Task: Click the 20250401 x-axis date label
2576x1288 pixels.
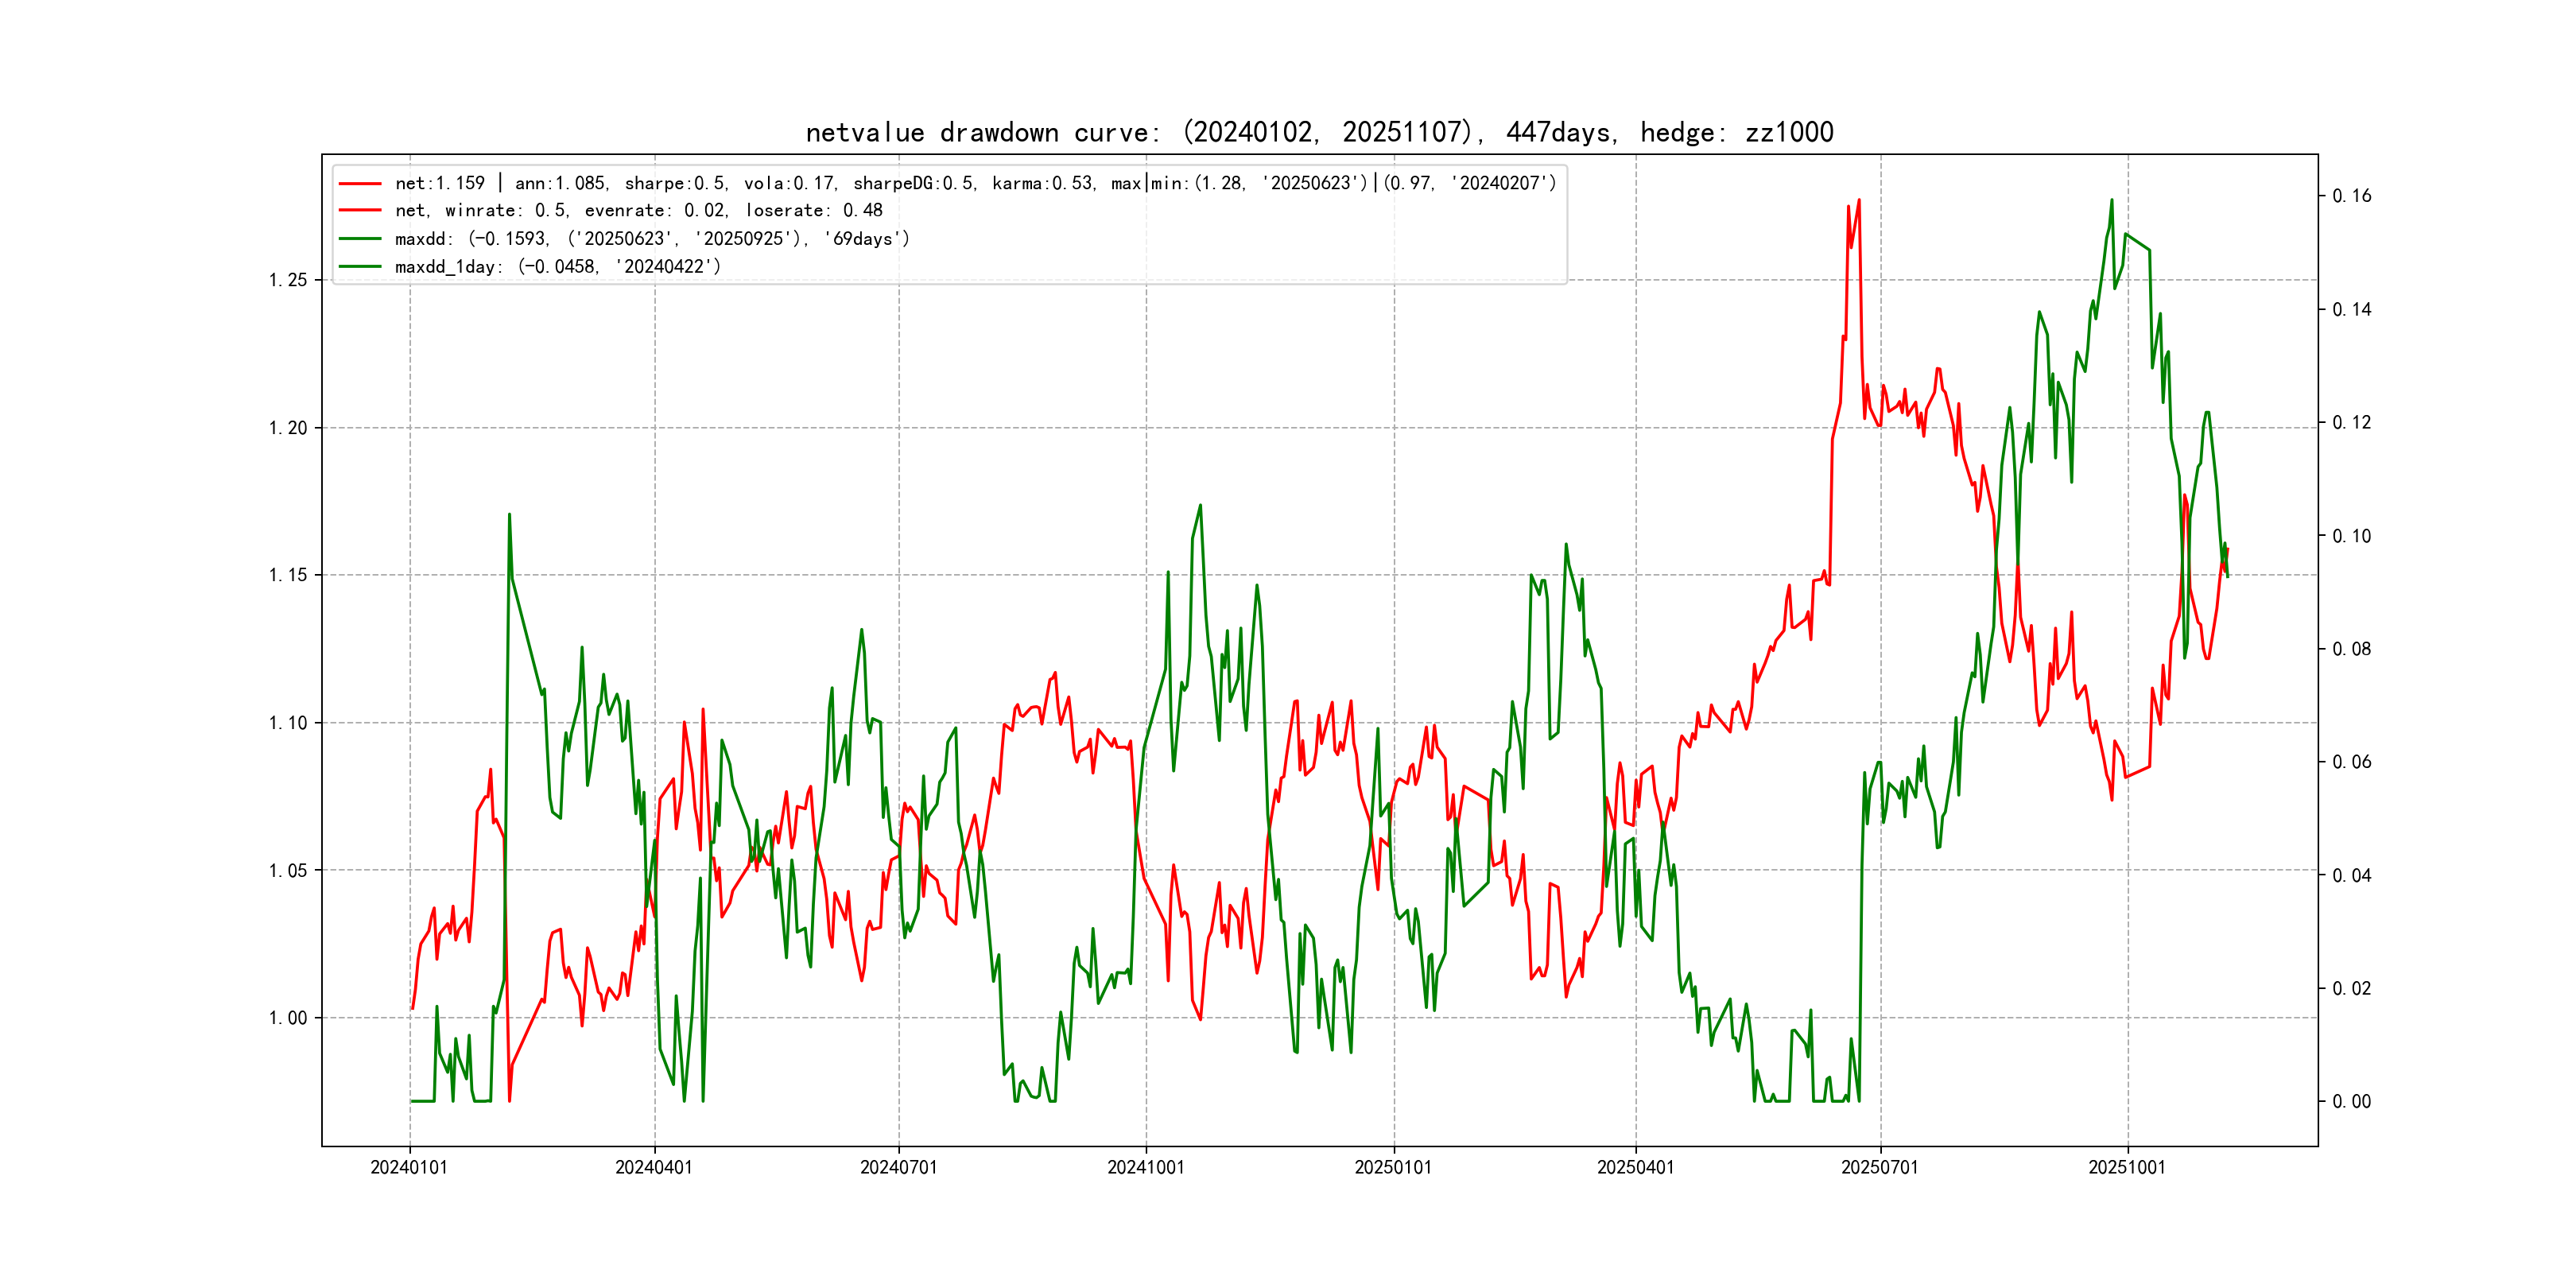Action: [1636, 1168]
